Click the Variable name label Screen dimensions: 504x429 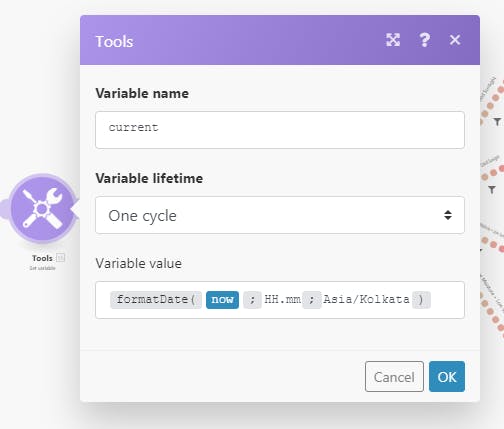click(142, 93)
